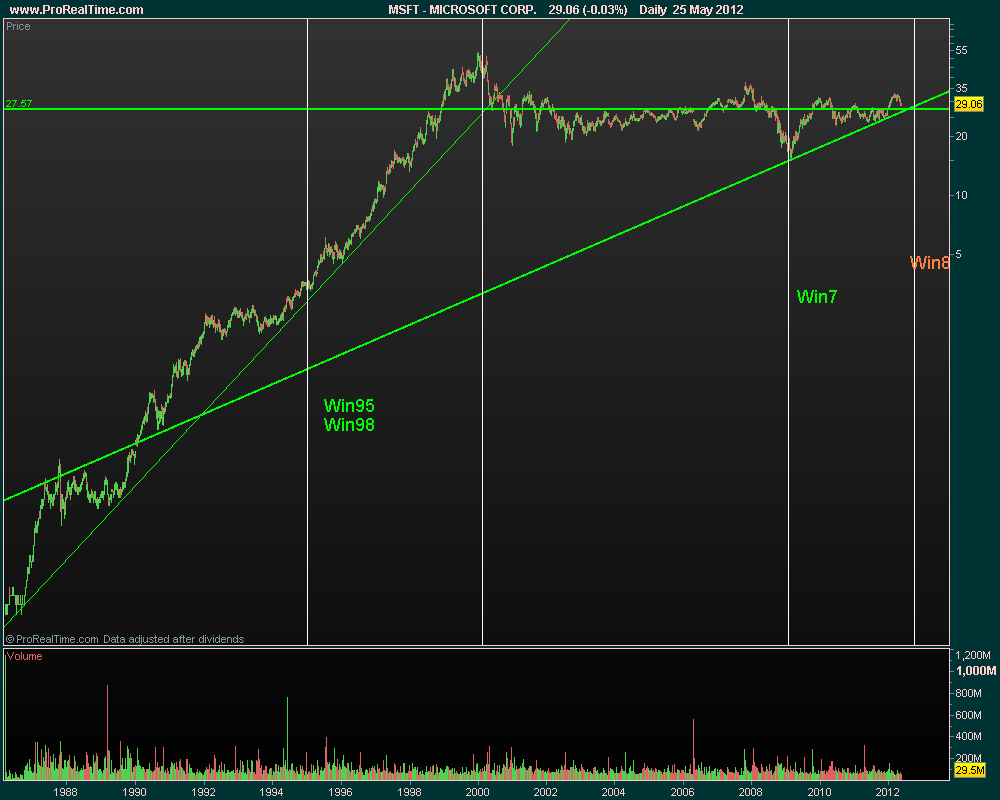The image size is (1000, 800).
Task: Select the Win95 annotation text
Action: coord(349,406)
